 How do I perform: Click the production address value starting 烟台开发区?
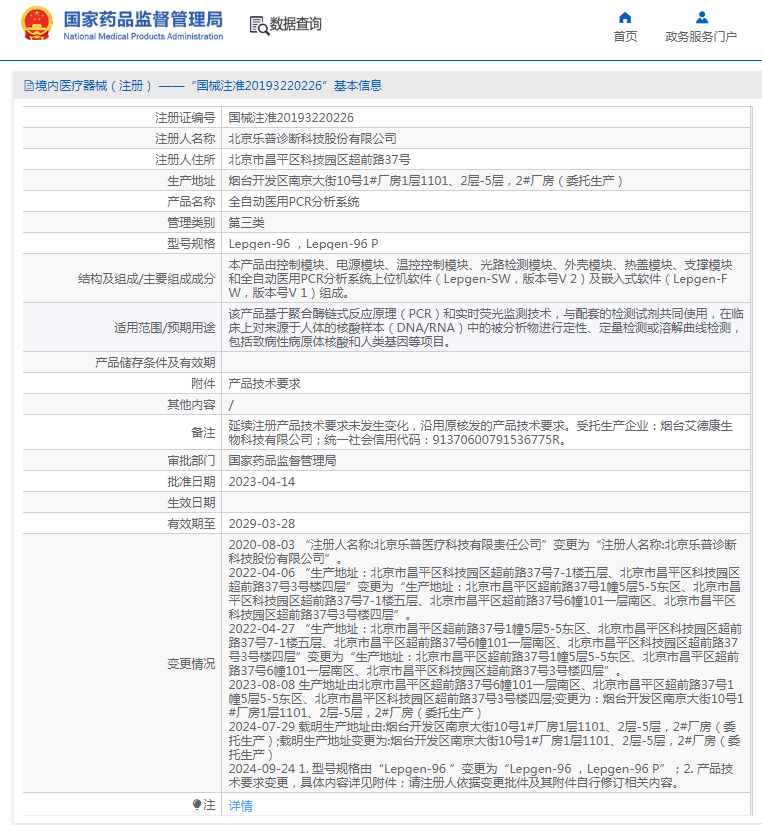(426, 181)
